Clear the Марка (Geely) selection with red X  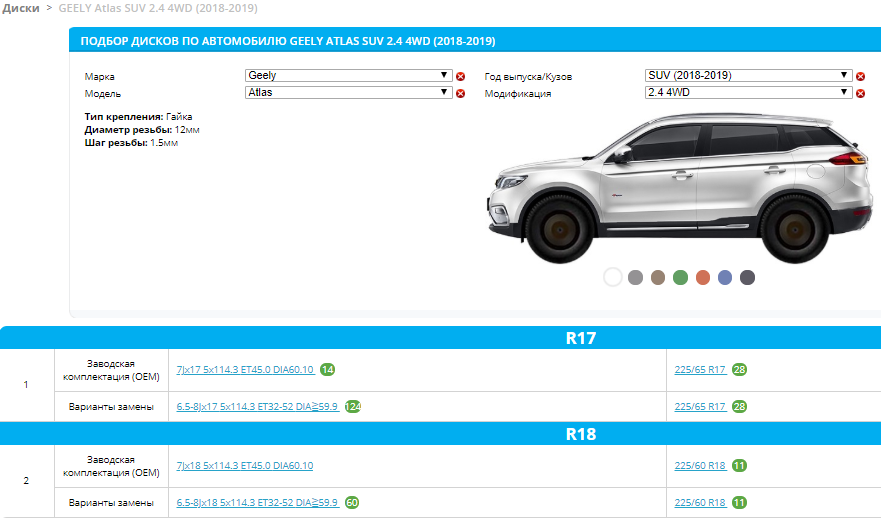[460, 77]
